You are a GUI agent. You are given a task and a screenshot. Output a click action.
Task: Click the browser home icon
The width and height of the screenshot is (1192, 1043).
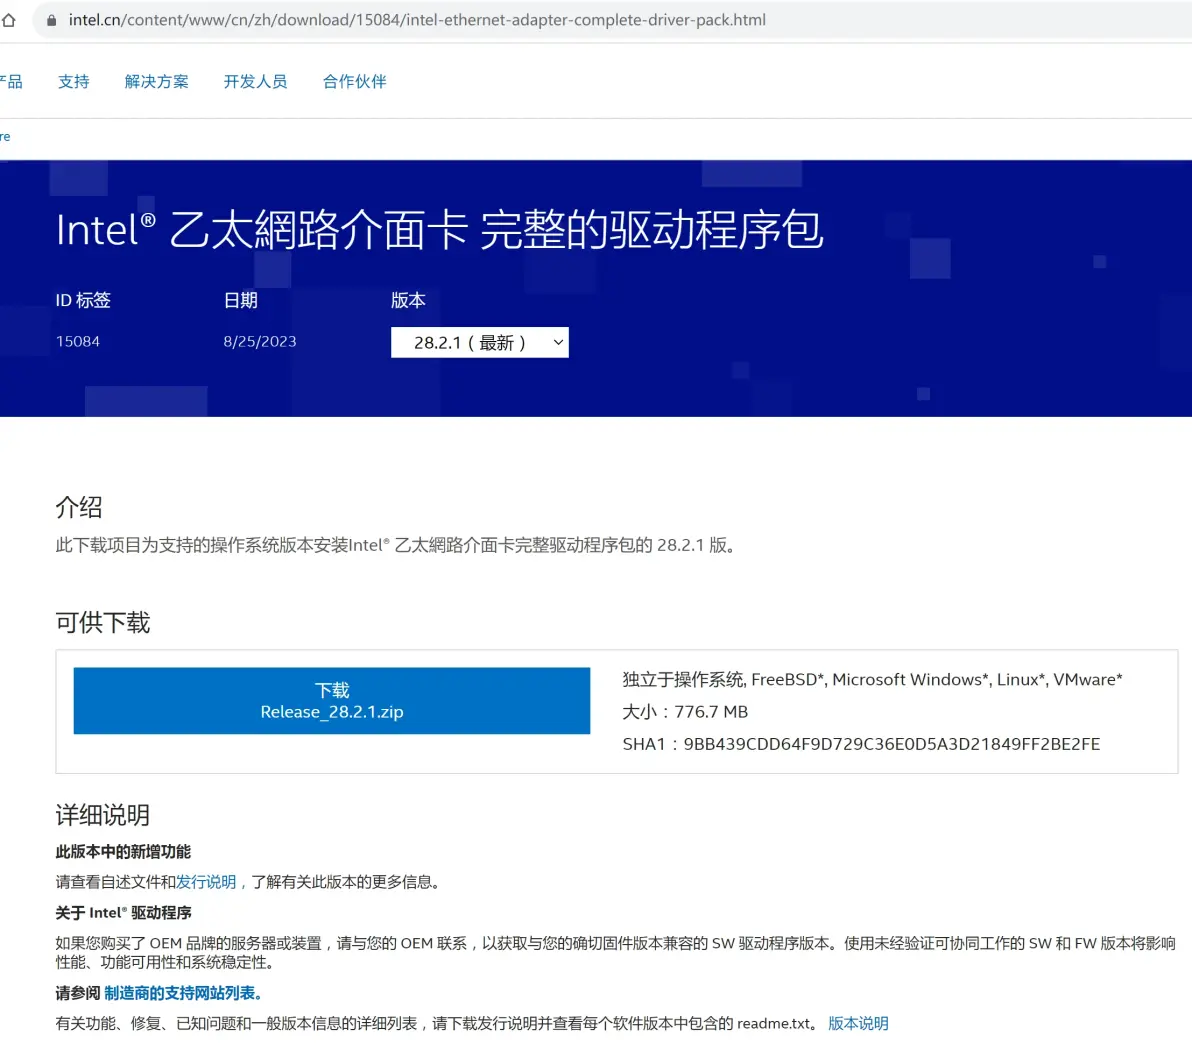tap(8, 20)
